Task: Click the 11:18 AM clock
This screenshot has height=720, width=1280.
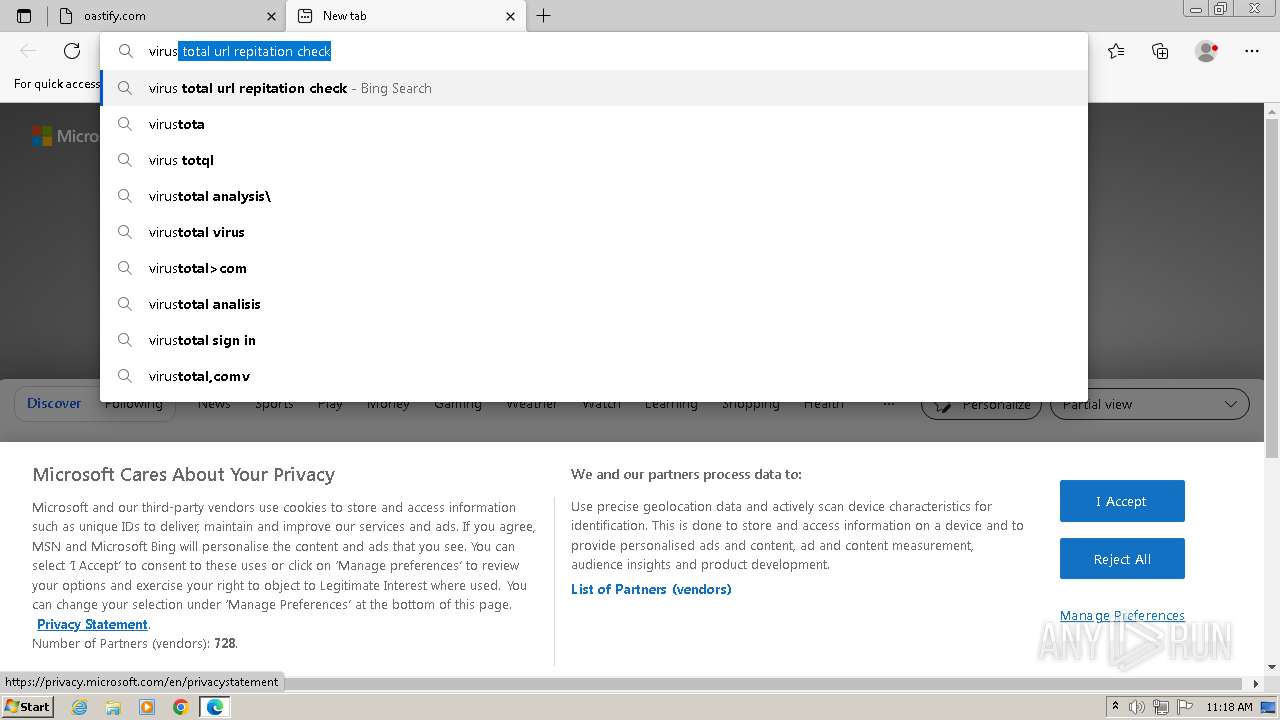Action: point(1229,707)
